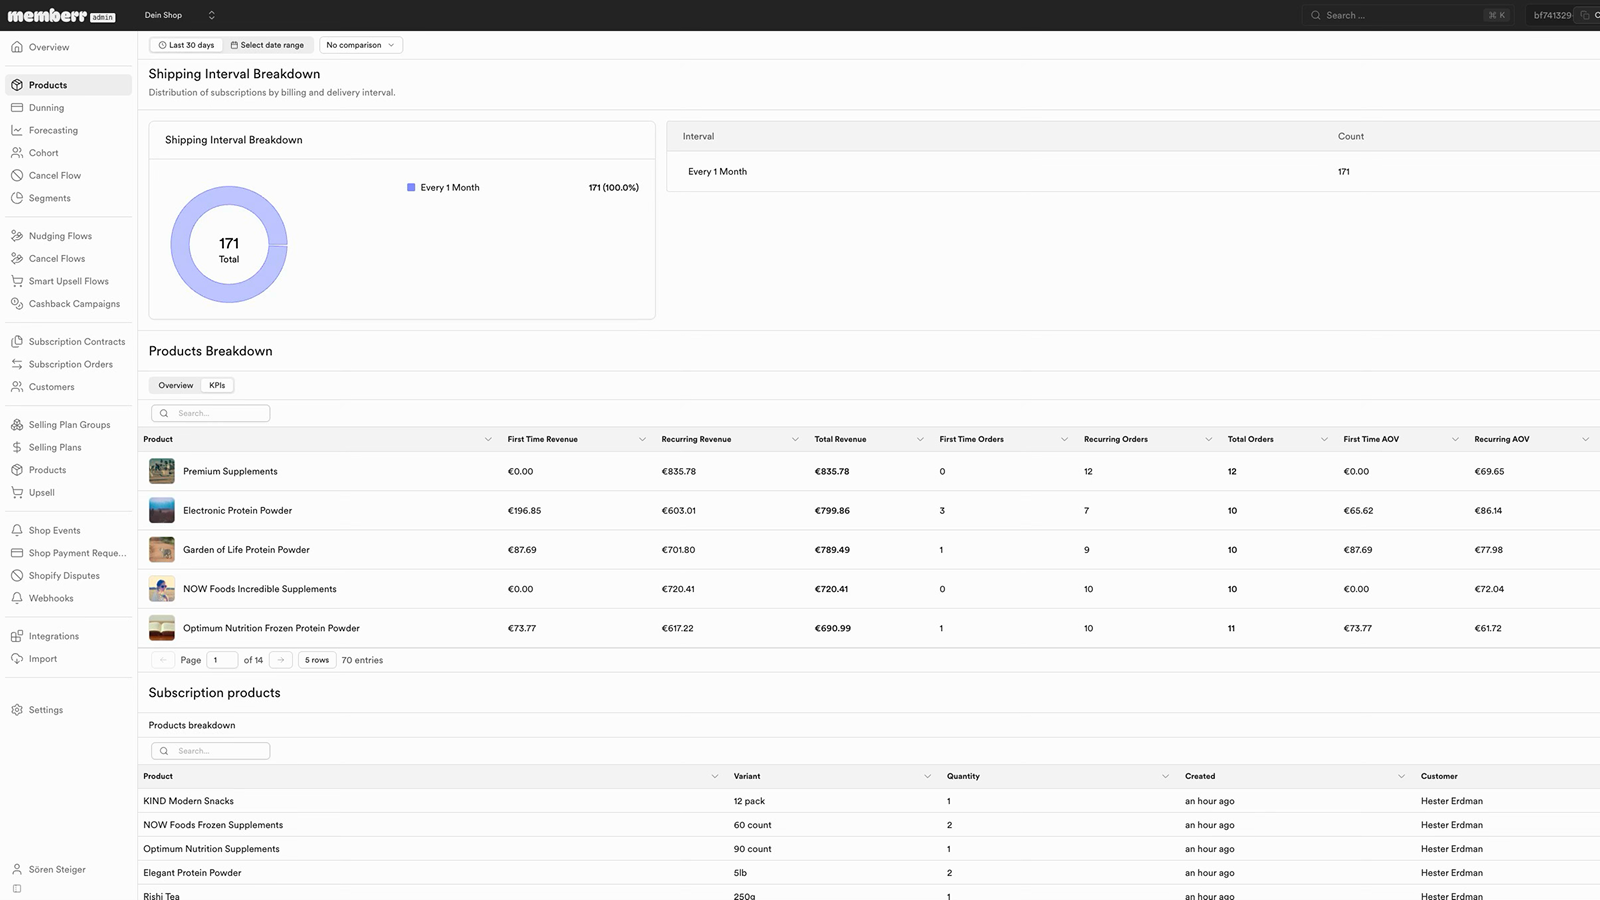Click the Integrations icon in sidebar
Image resolution: width=1600 pixels, height=900 pixels.
coord(17,636)
